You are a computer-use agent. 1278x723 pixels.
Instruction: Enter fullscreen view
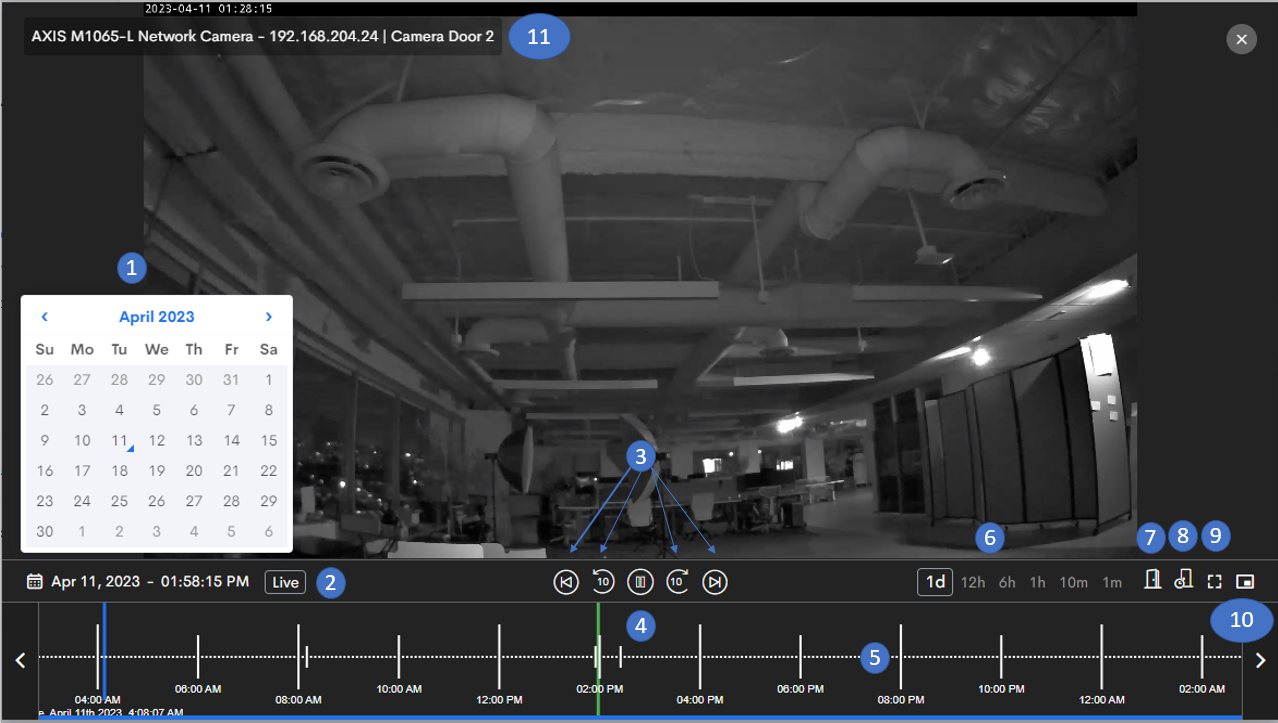1216,582
